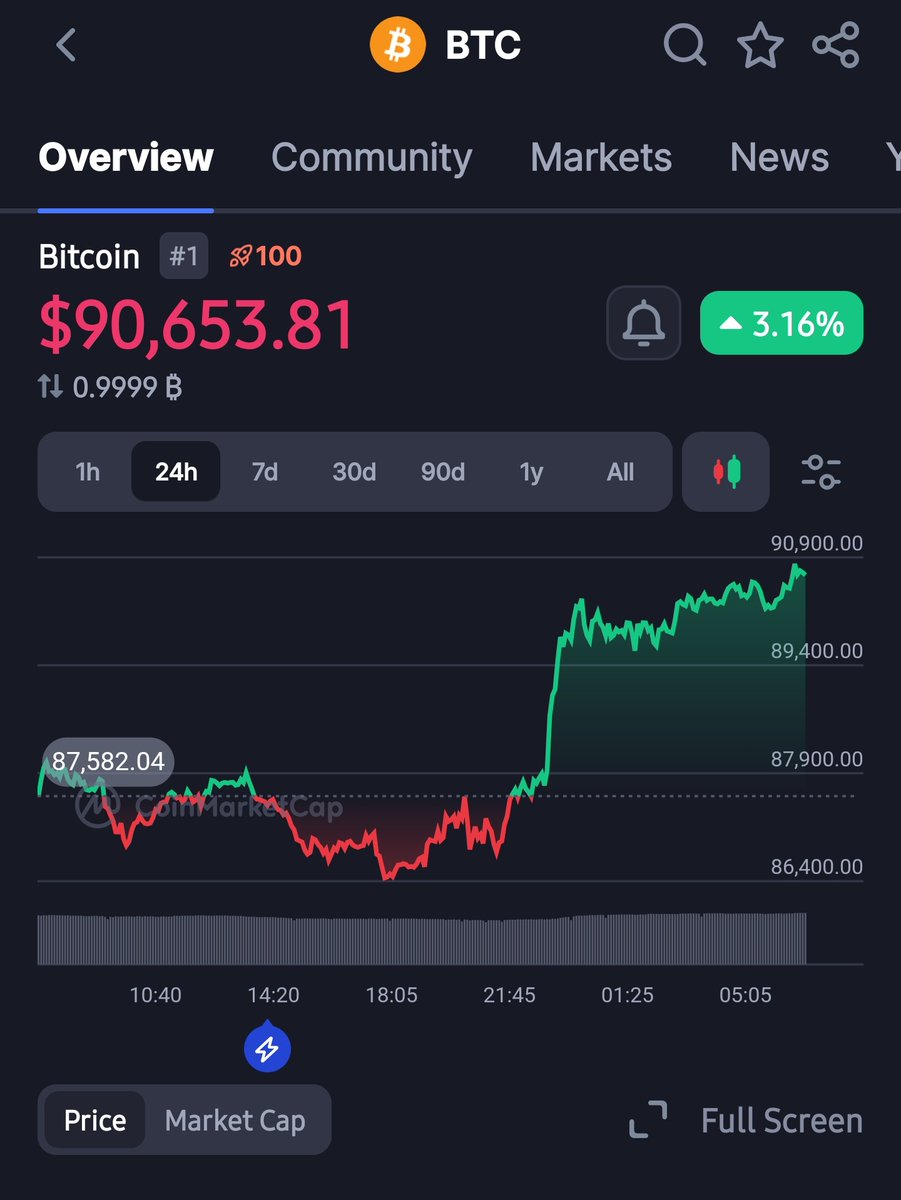Image resolution: width=901 pixels, height=1200 pixels.
Task: Open search with the magnifier icon
Action: (685, 45)
